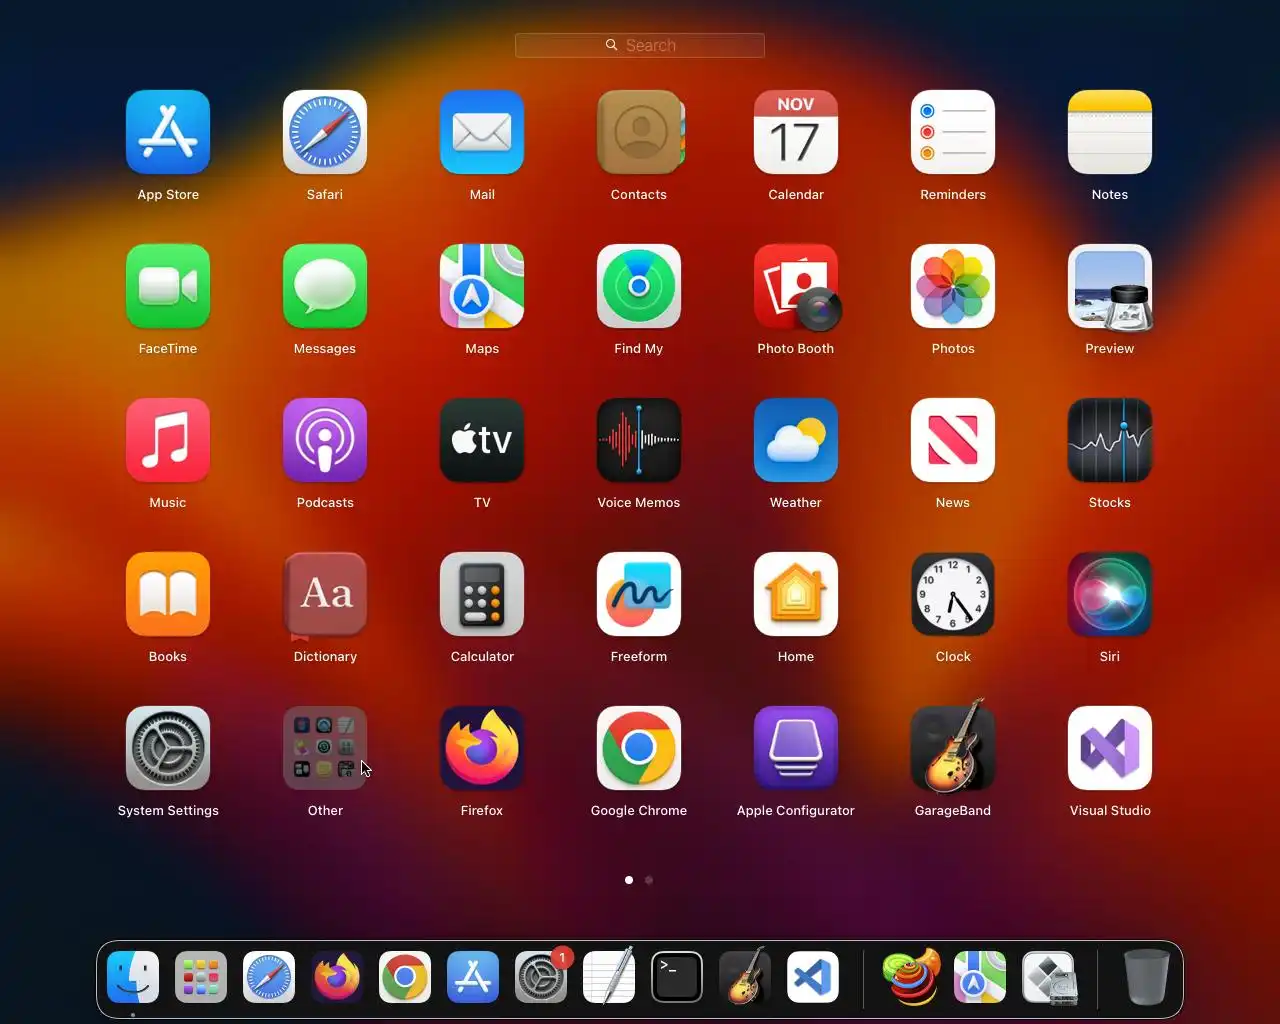Open Firefox from the Dock
This screenshot has height=1024, width=1280.
337,977
